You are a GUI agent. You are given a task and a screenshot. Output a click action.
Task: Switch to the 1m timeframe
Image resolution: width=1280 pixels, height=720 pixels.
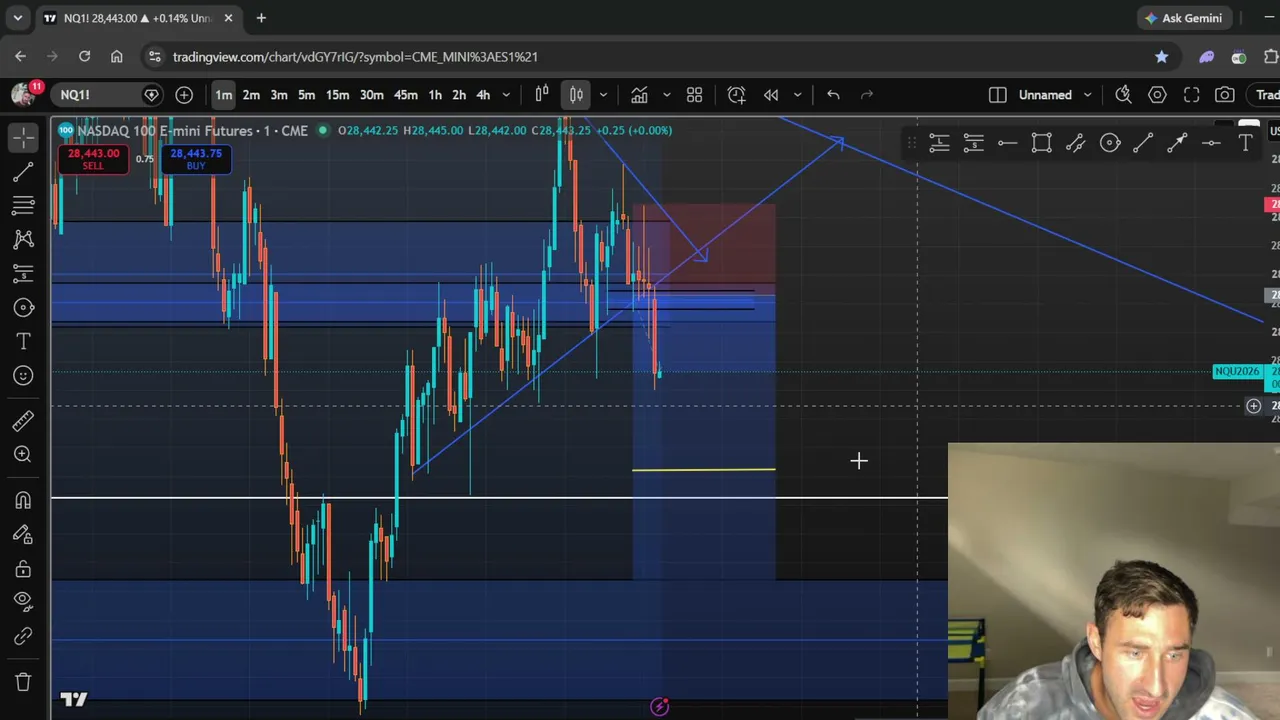(x=223, y=95)
